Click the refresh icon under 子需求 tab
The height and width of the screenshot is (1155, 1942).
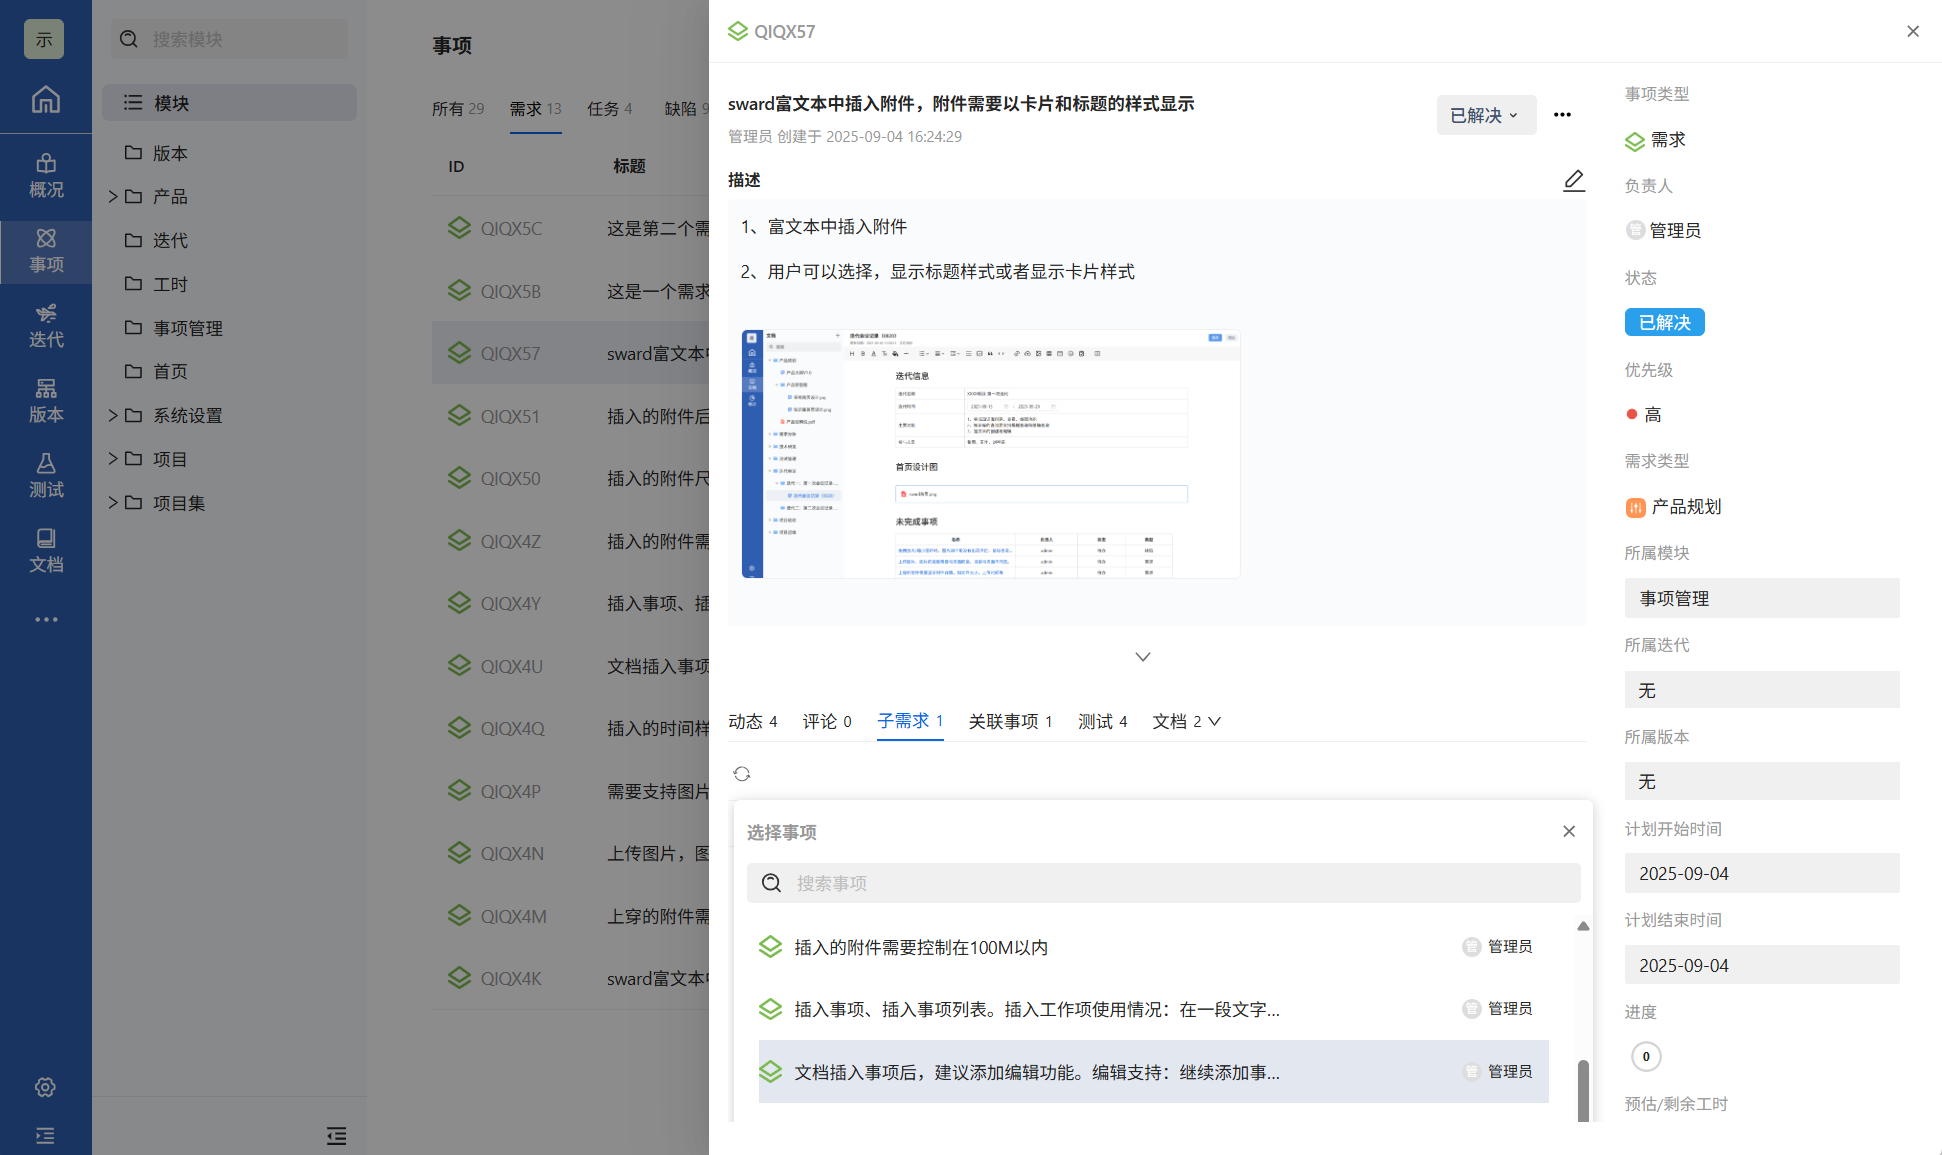coord(741,774)
